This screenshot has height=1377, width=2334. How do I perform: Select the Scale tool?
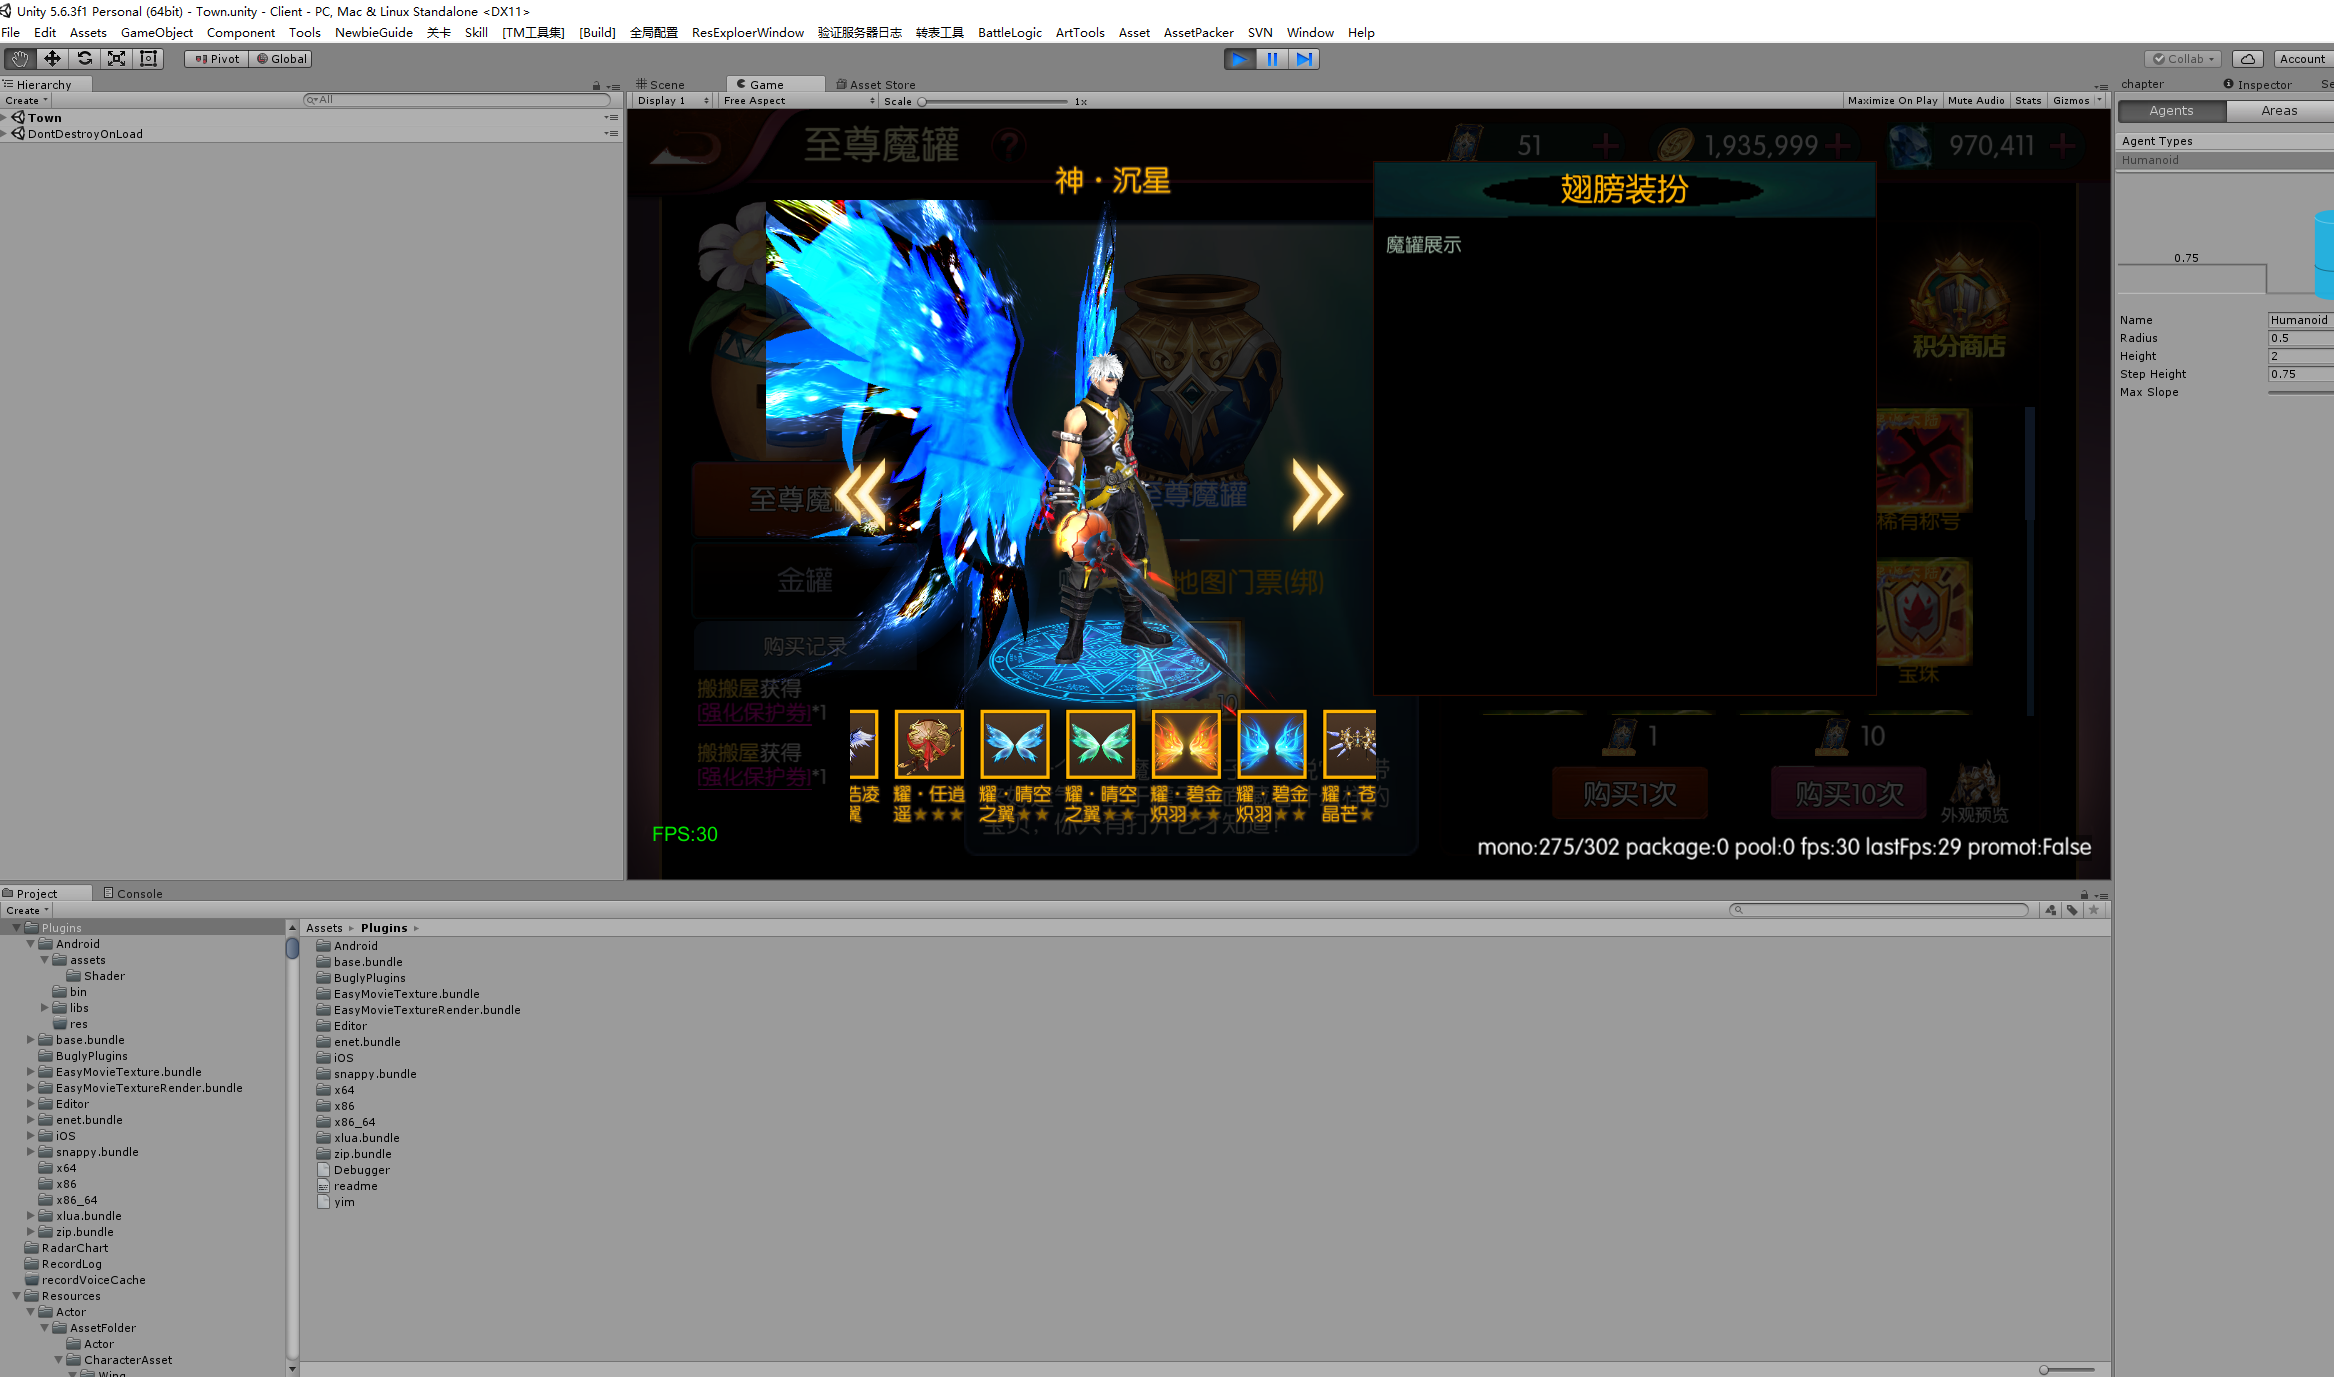[x=117, y=59]
